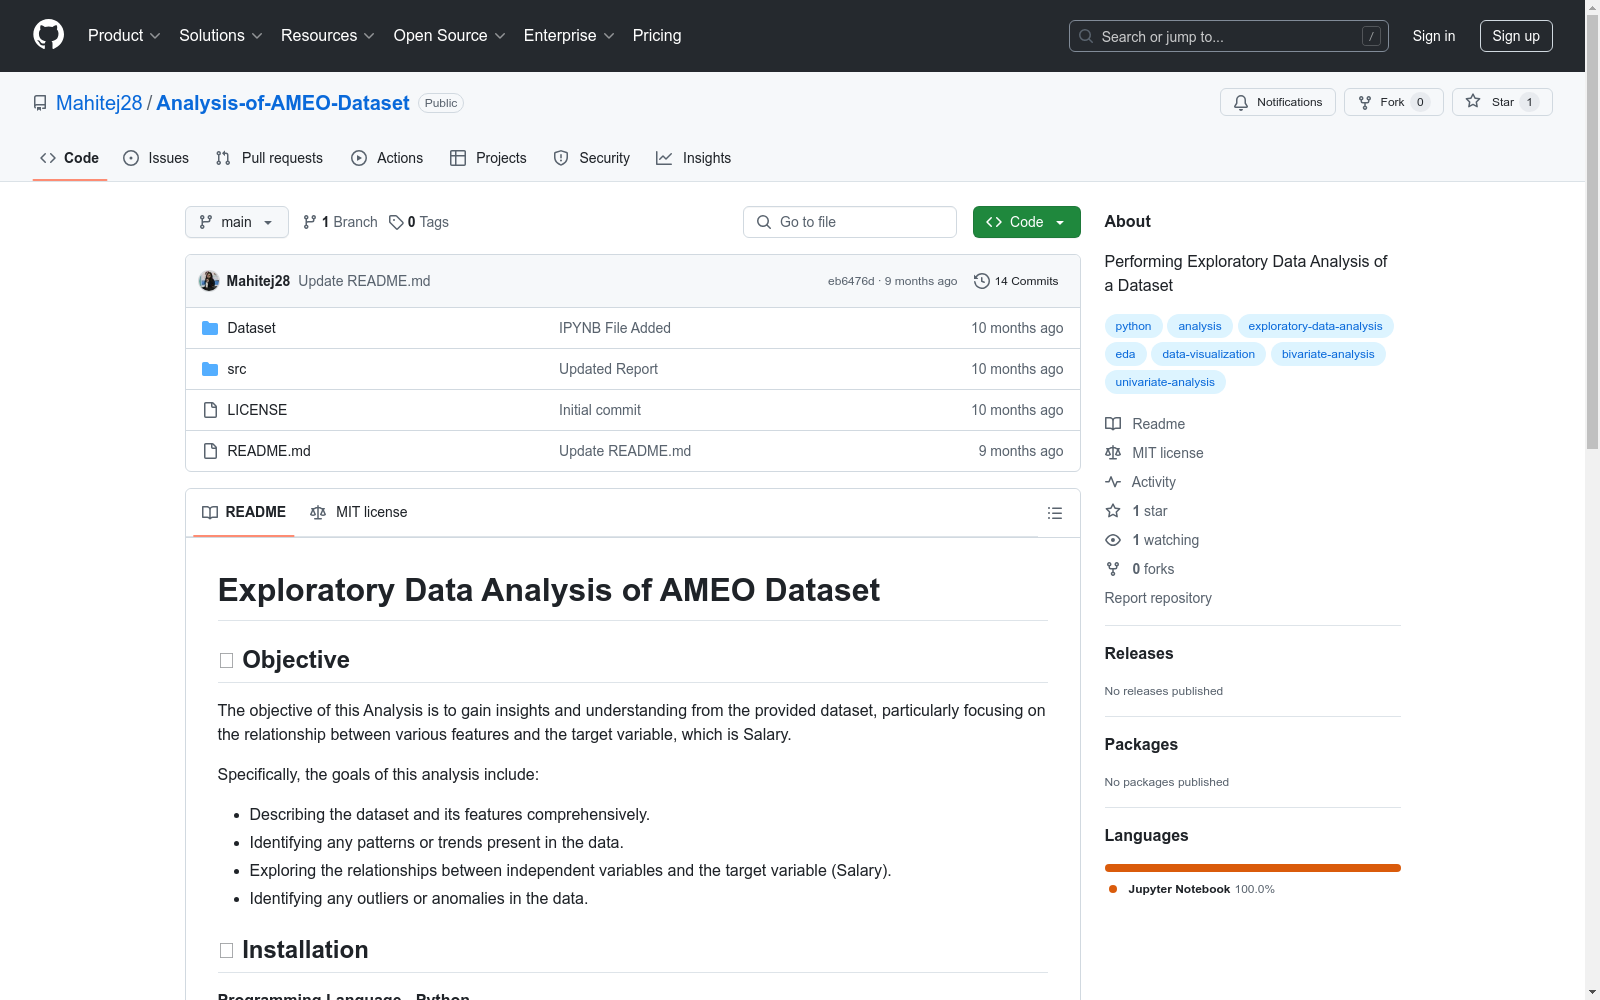The image size is (1600, 1000).
Task: Switch to the Code tab
Action: click(x=70, y=158)
